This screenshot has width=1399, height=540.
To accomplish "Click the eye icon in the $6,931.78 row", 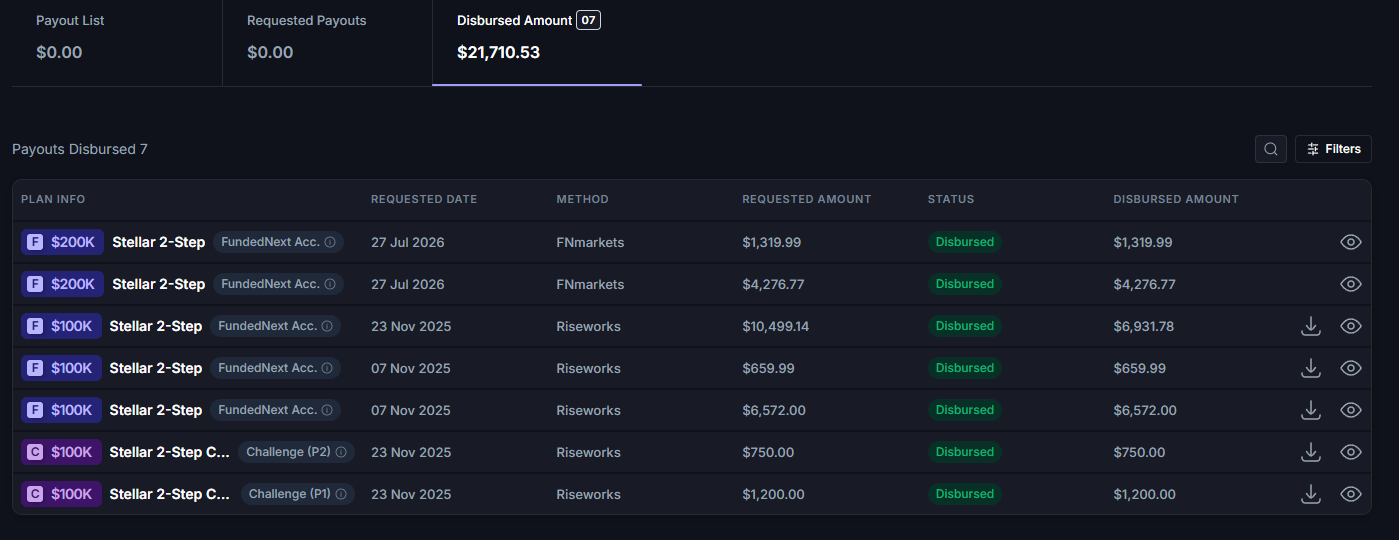I will pyautogui.click(x=1351, y=326).
